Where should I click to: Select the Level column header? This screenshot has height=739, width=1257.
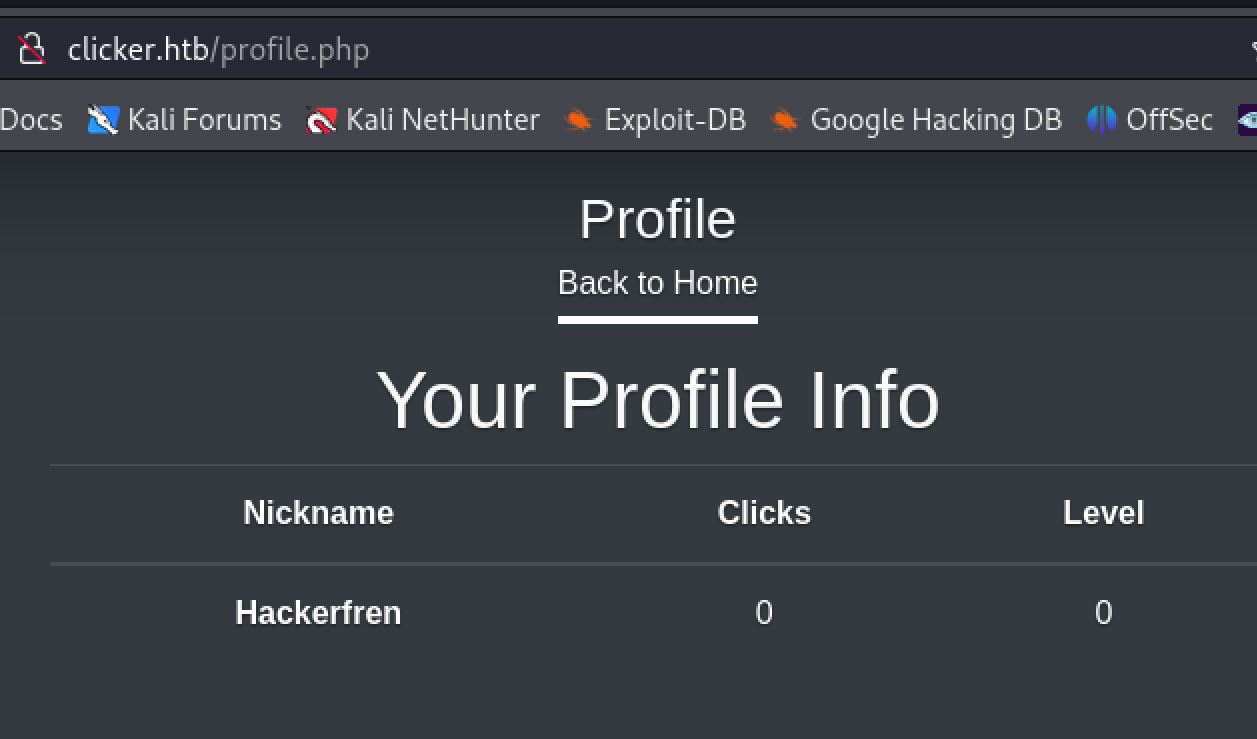point(1103,513)
